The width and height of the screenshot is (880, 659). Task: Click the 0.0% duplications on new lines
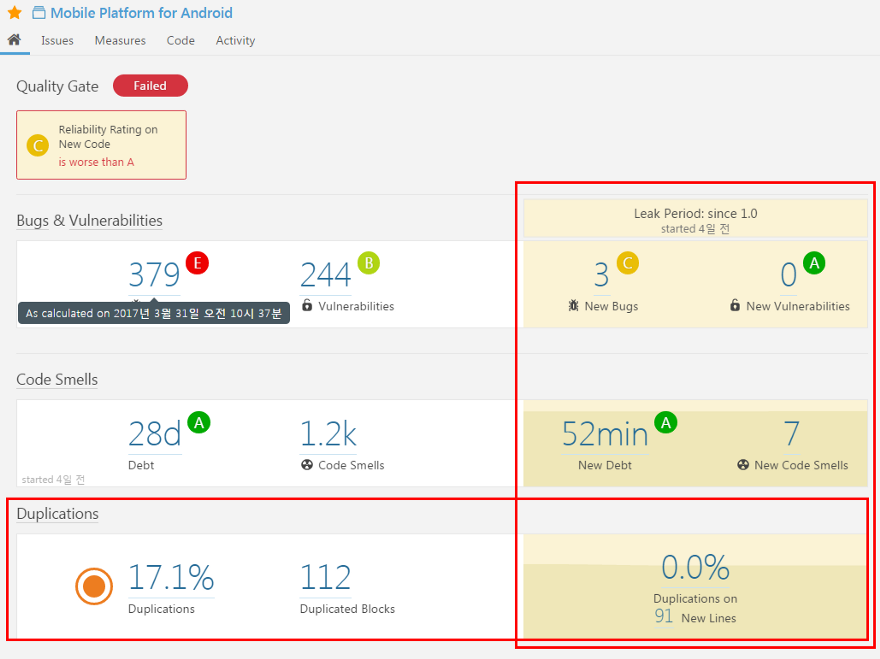tap(695, 567)
